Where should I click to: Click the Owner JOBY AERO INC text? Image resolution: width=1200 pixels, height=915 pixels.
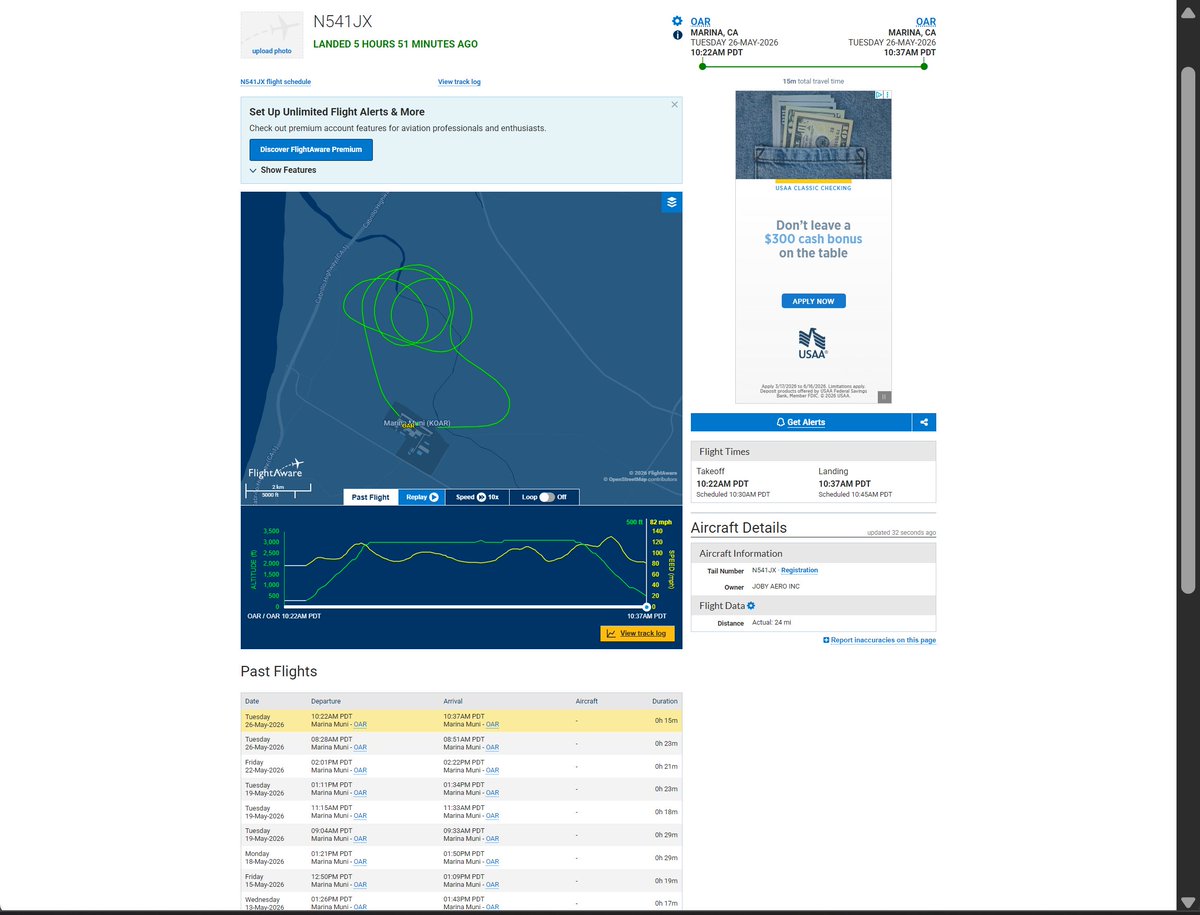pos(776,587)
